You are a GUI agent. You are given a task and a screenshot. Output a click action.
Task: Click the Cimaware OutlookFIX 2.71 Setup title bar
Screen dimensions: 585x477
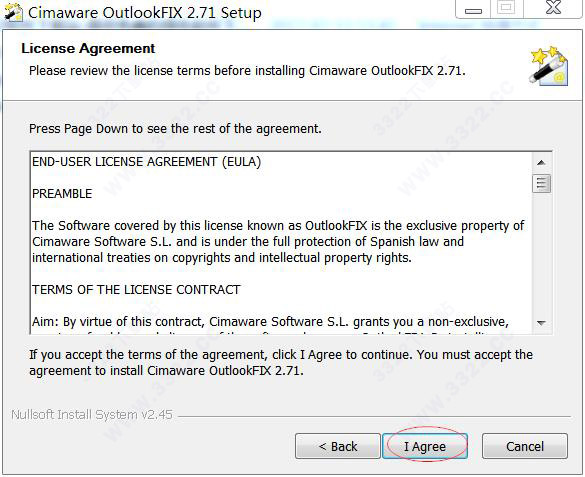[145, 13]
